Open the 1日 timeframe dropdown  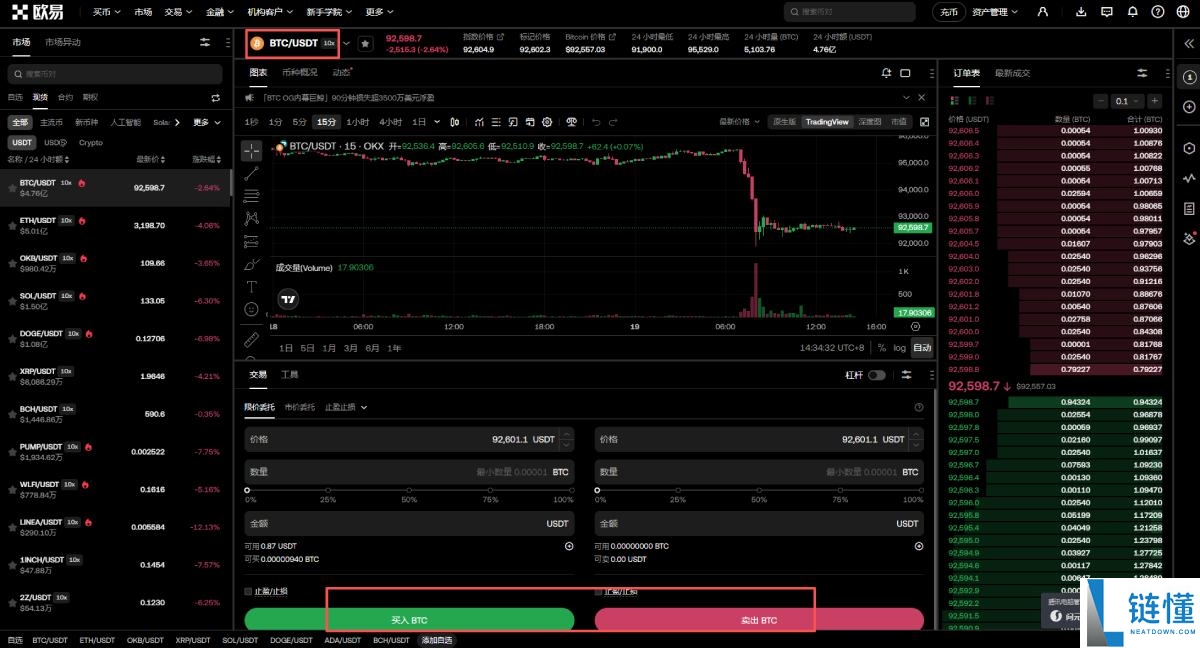tap(426, 122)
